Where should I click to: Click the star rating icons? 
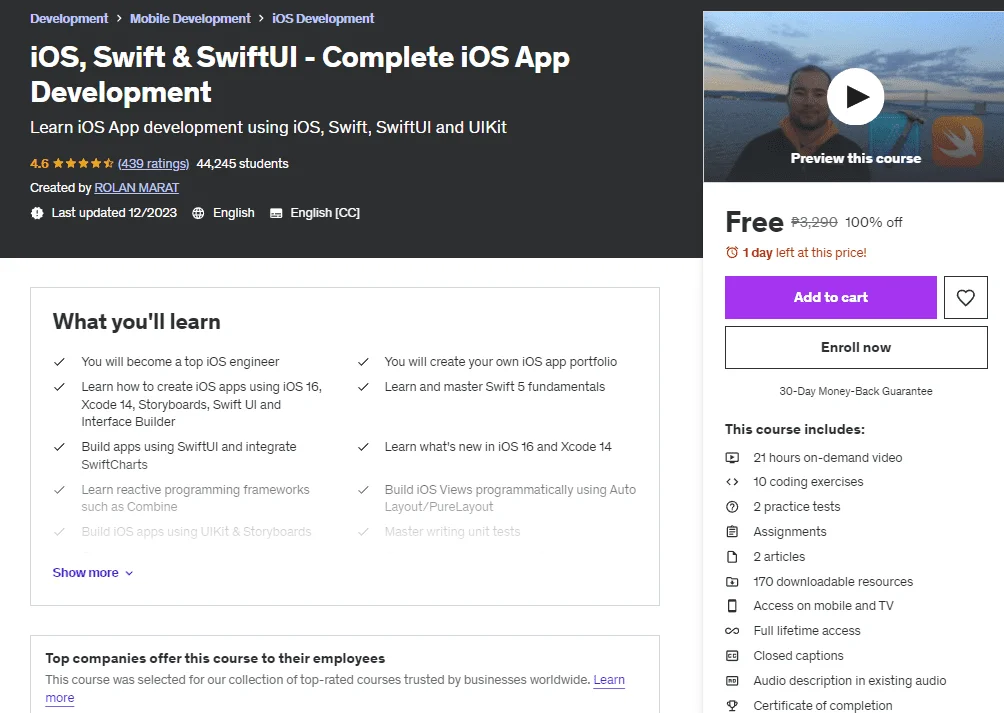(83, 163)
